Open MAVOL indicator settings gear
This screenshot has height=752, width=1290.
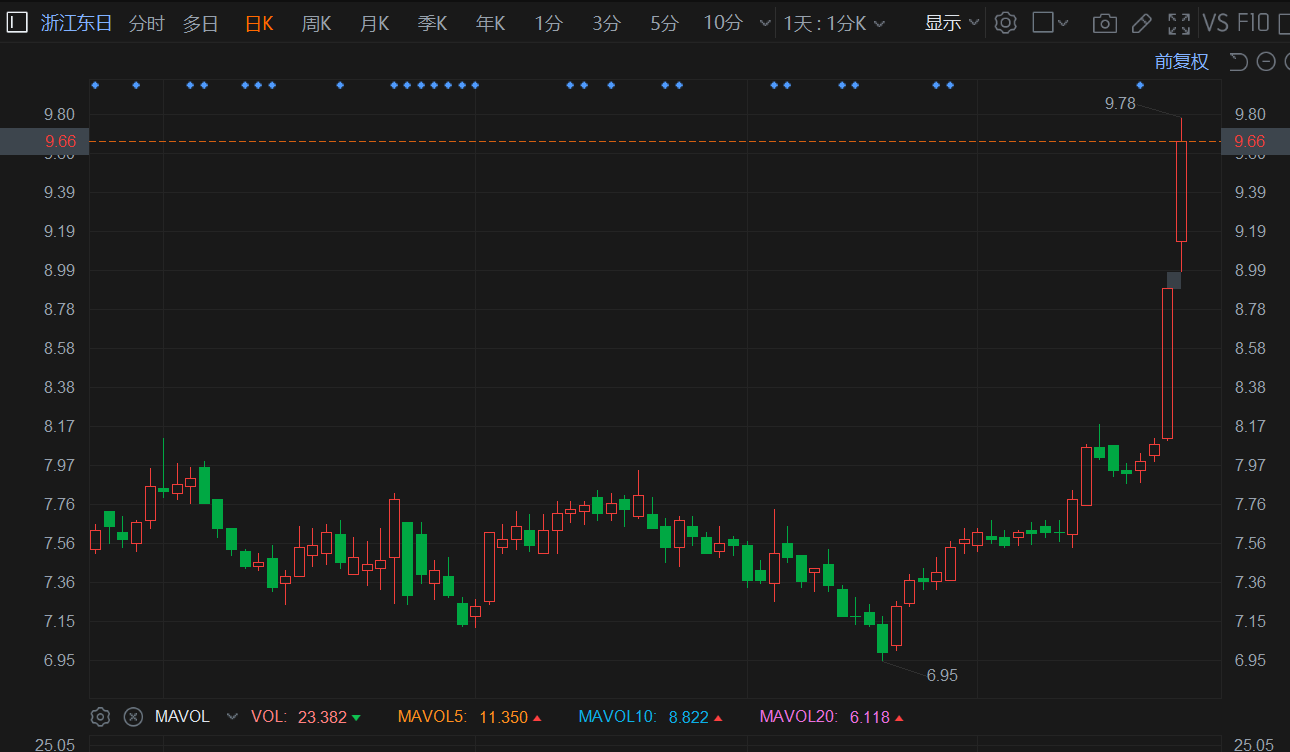click(100, 716)
